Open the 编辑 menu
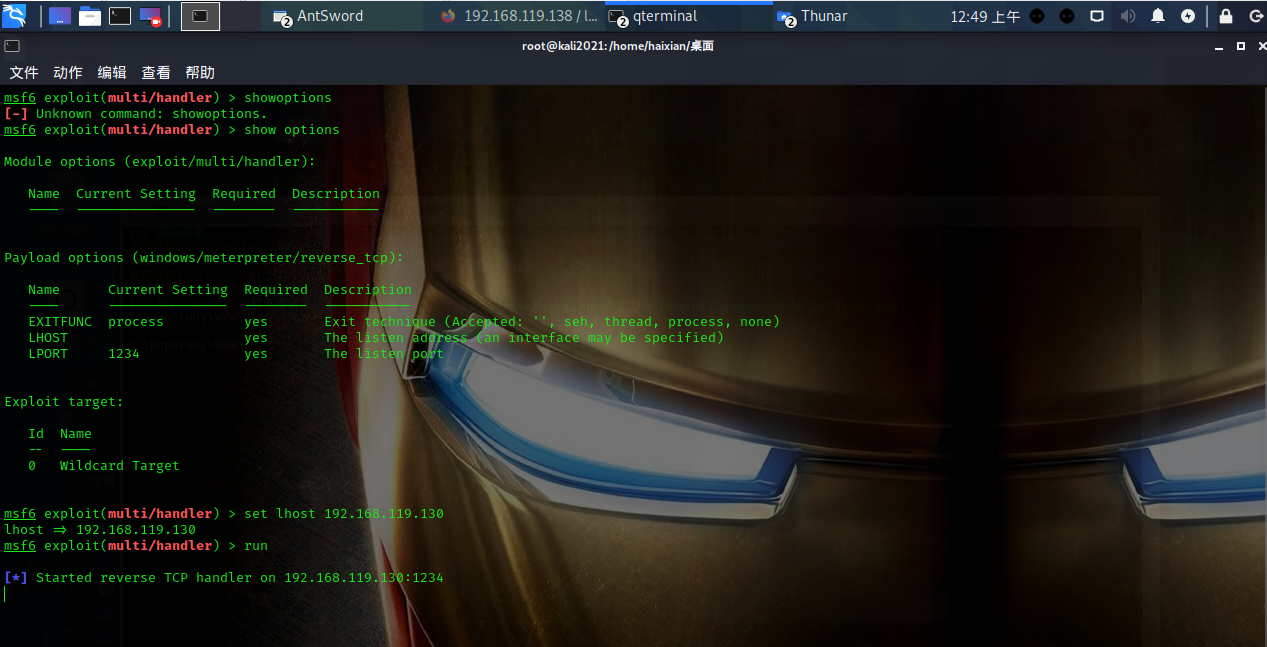Viewport: 1267px width, 647px height. click(x=112, y=72)
